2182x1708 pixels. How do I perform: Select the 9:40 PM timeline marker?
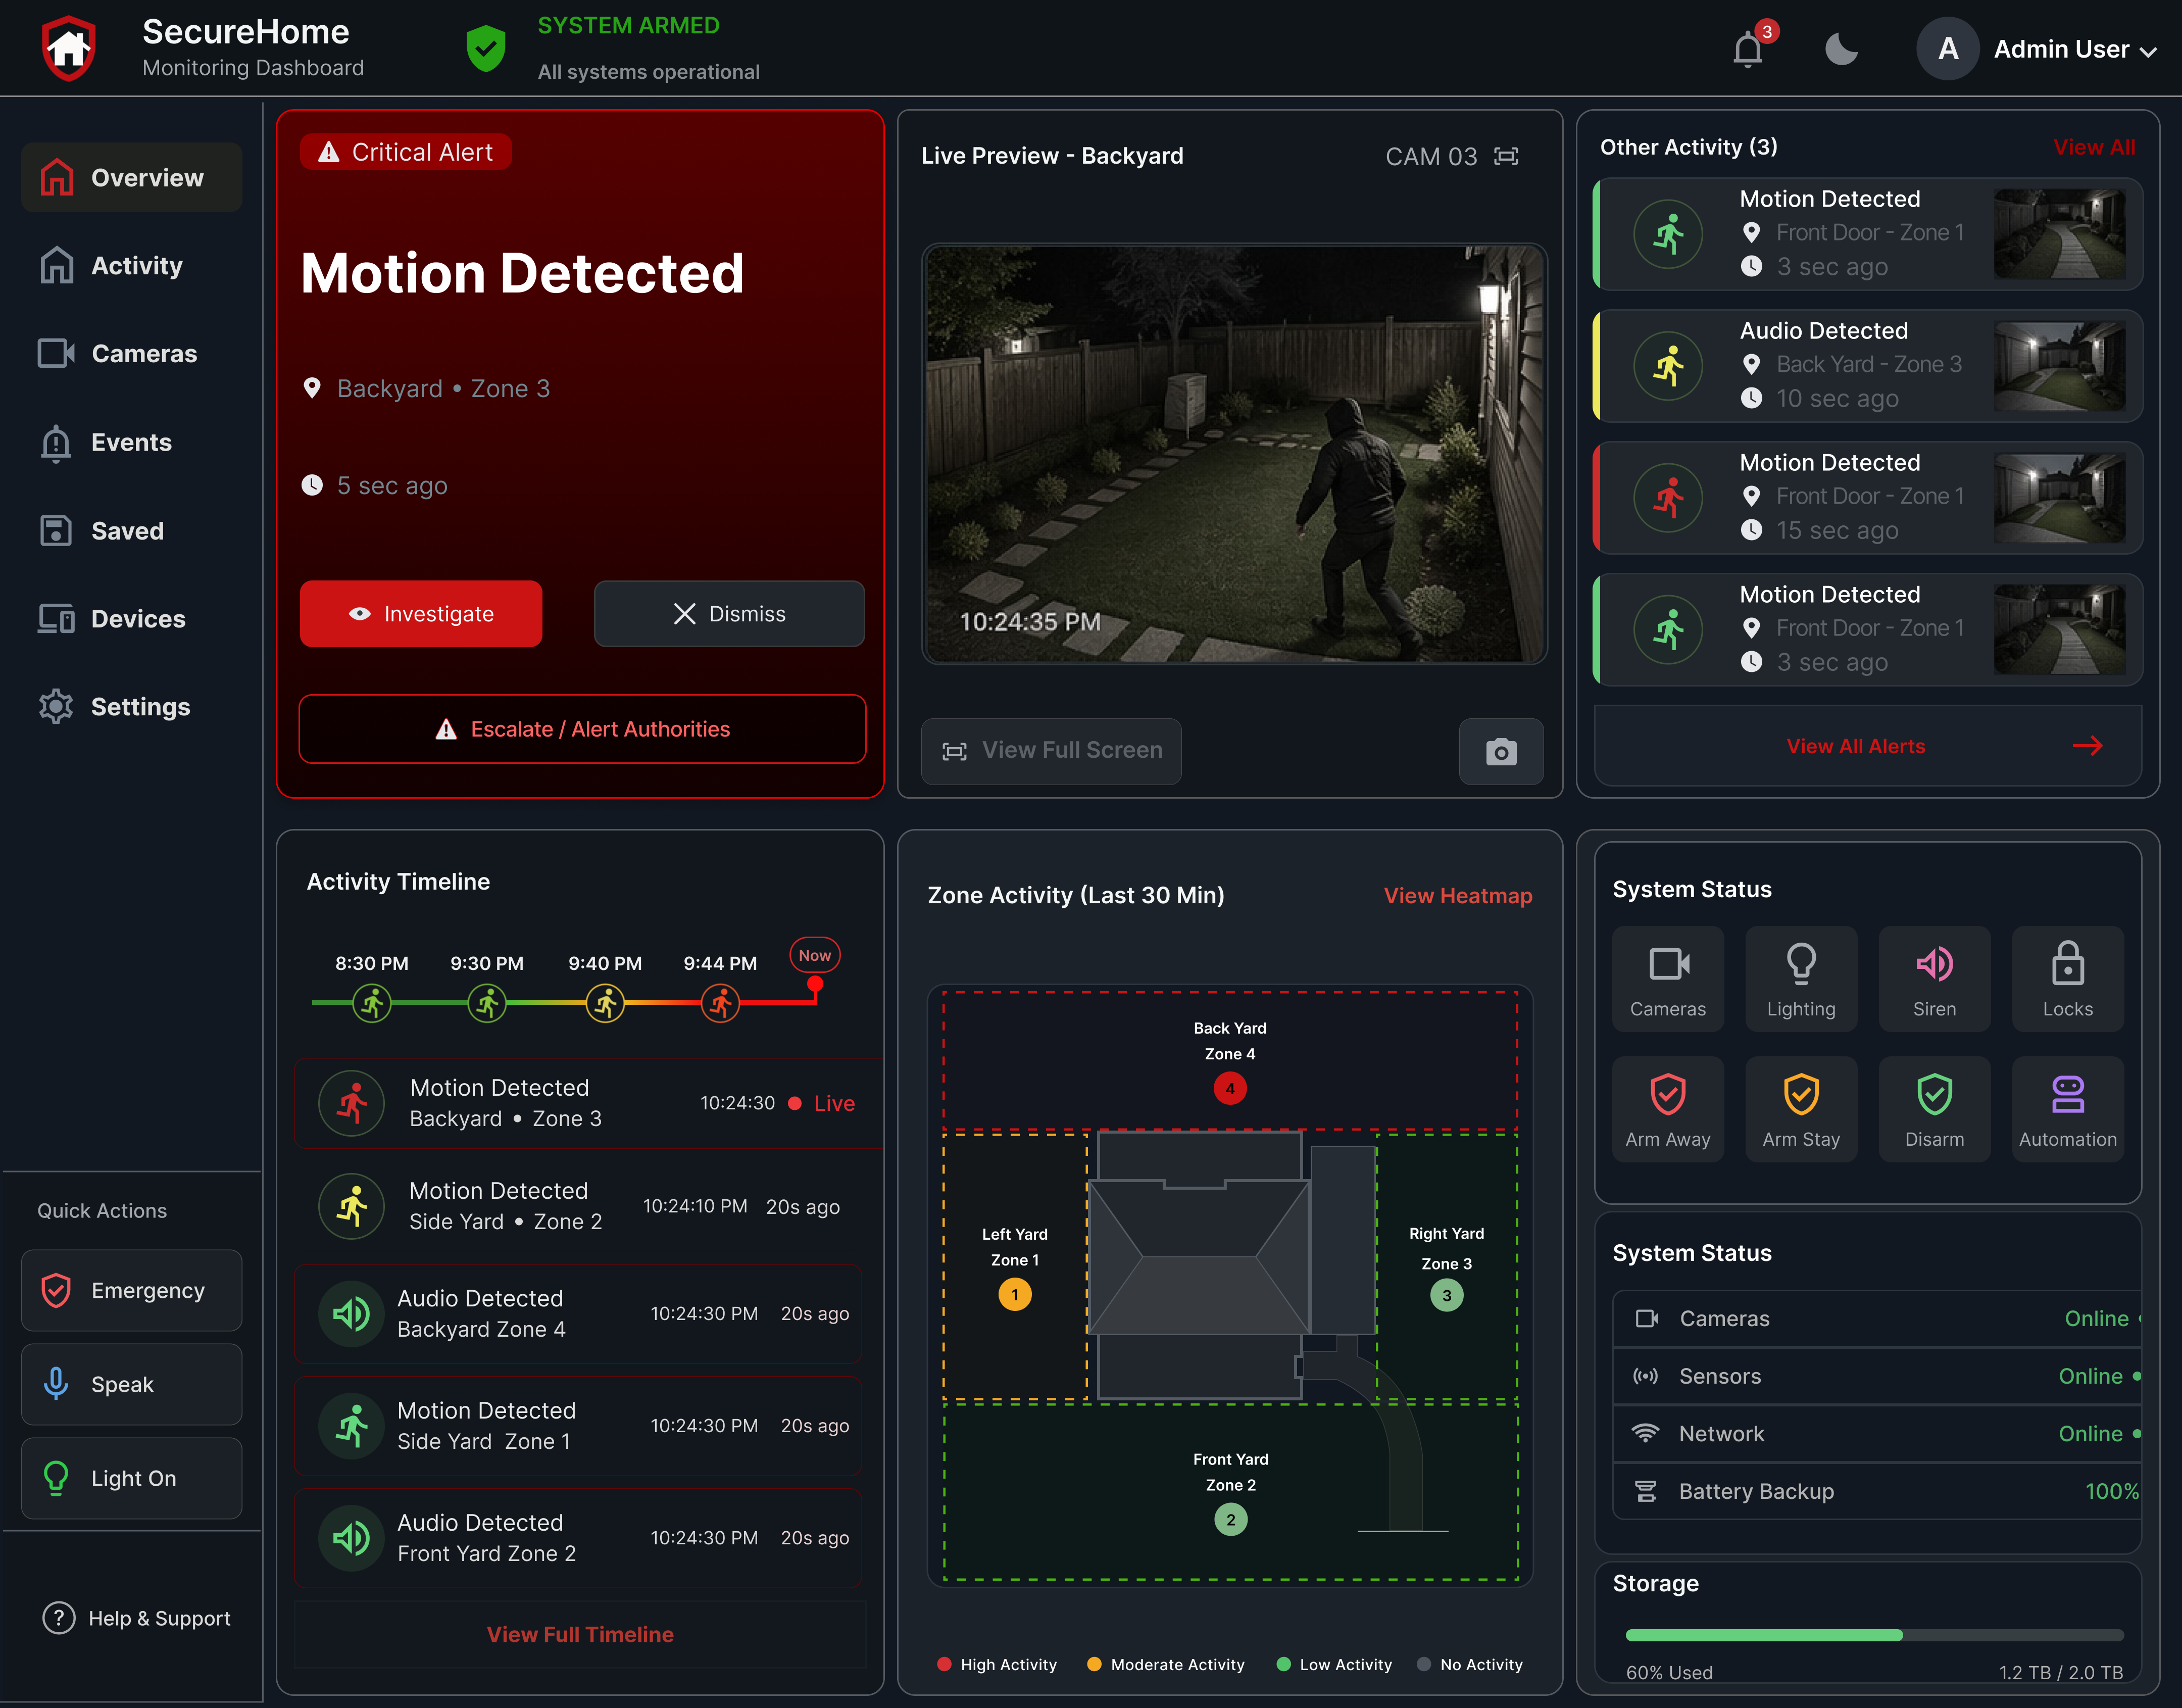tap(605, 1003)
